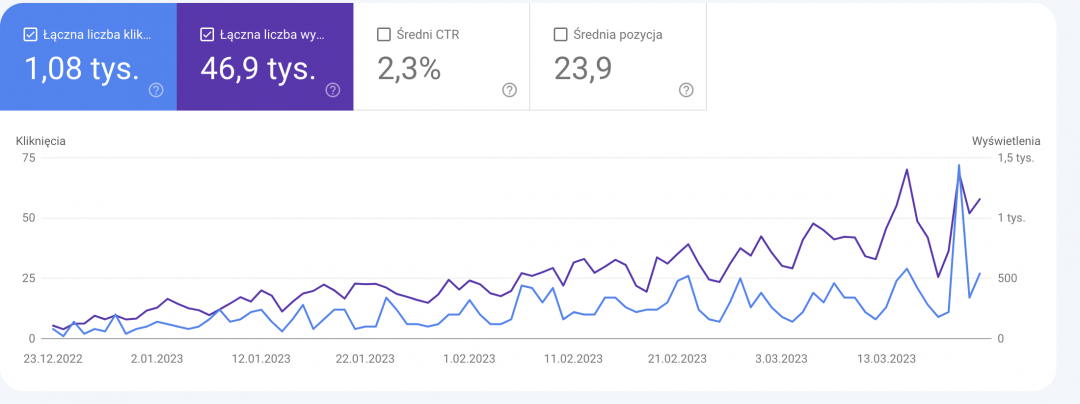Open help icon in total clicks card
Screen dimensions: 1080x404
pos(157,90)
